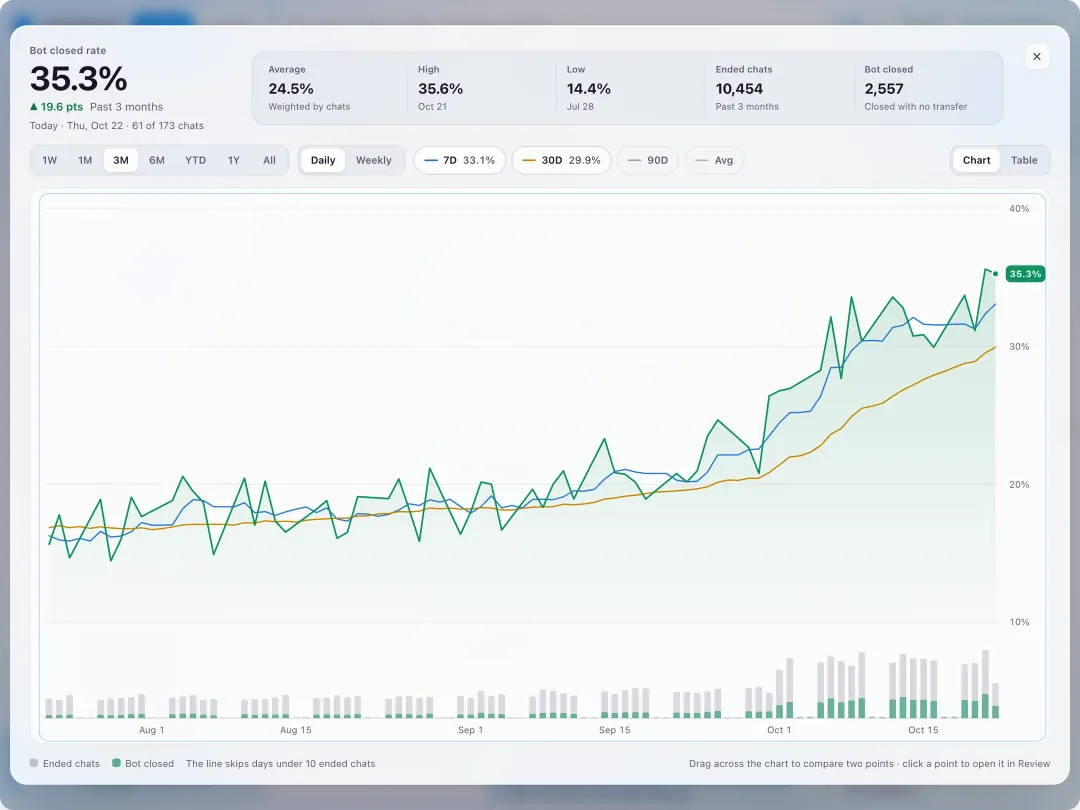Click the 20% y-axis label
1080x810 pixels.
click(x=1019, y=484)
